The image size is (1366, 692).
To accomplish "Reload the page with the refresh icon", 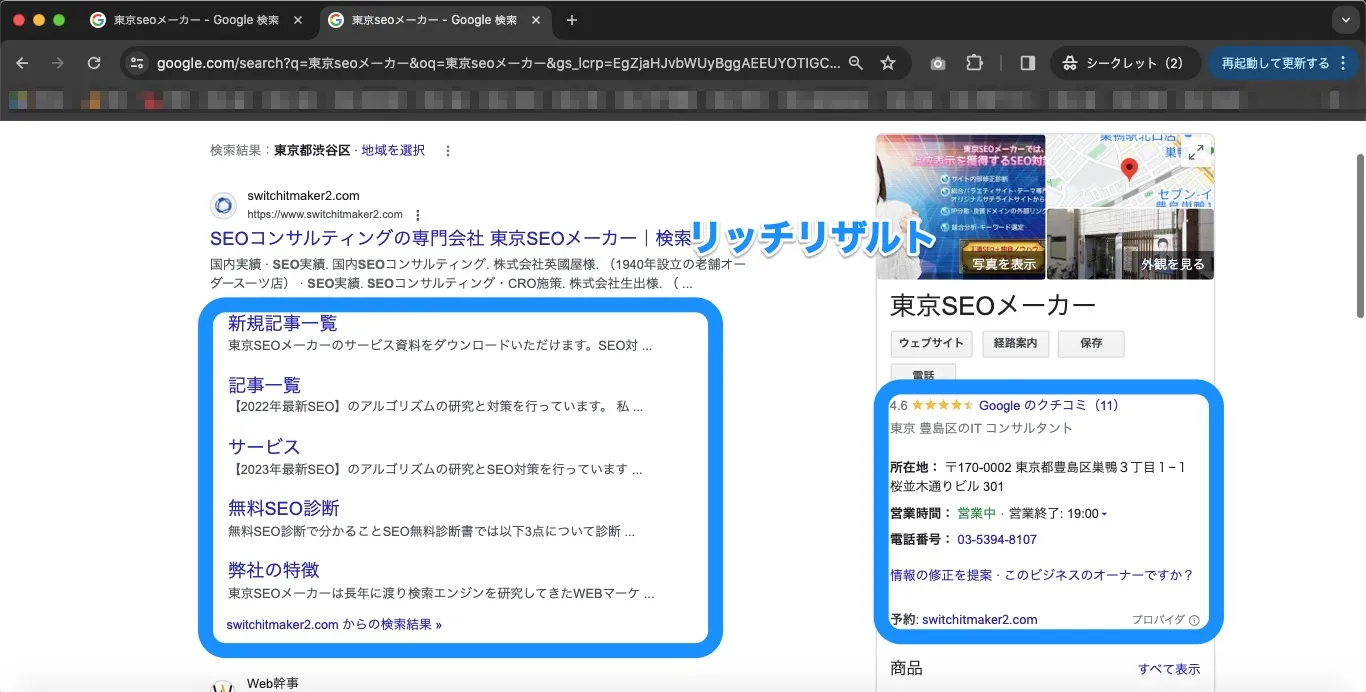I will click(94, 63).
